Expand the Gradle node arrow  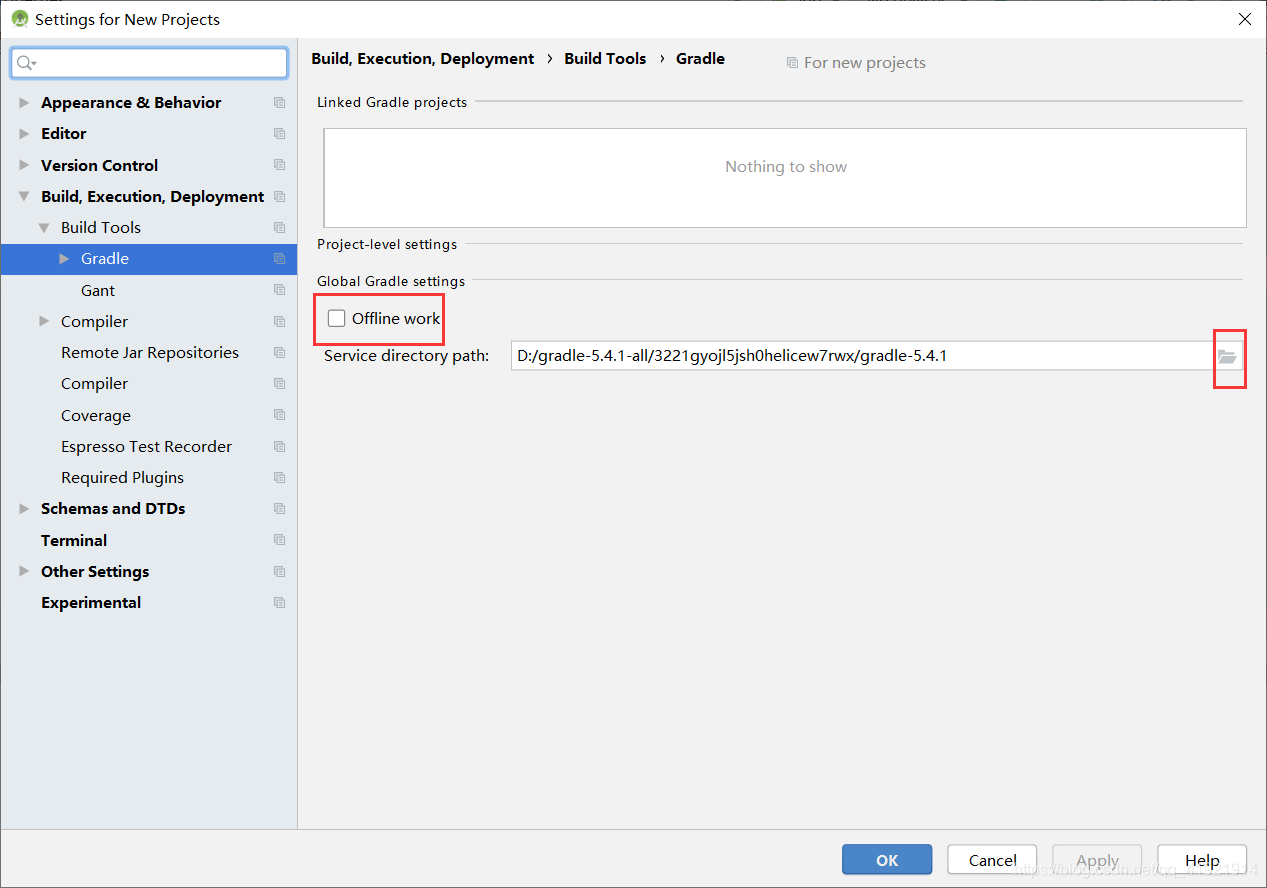[64, 259]
